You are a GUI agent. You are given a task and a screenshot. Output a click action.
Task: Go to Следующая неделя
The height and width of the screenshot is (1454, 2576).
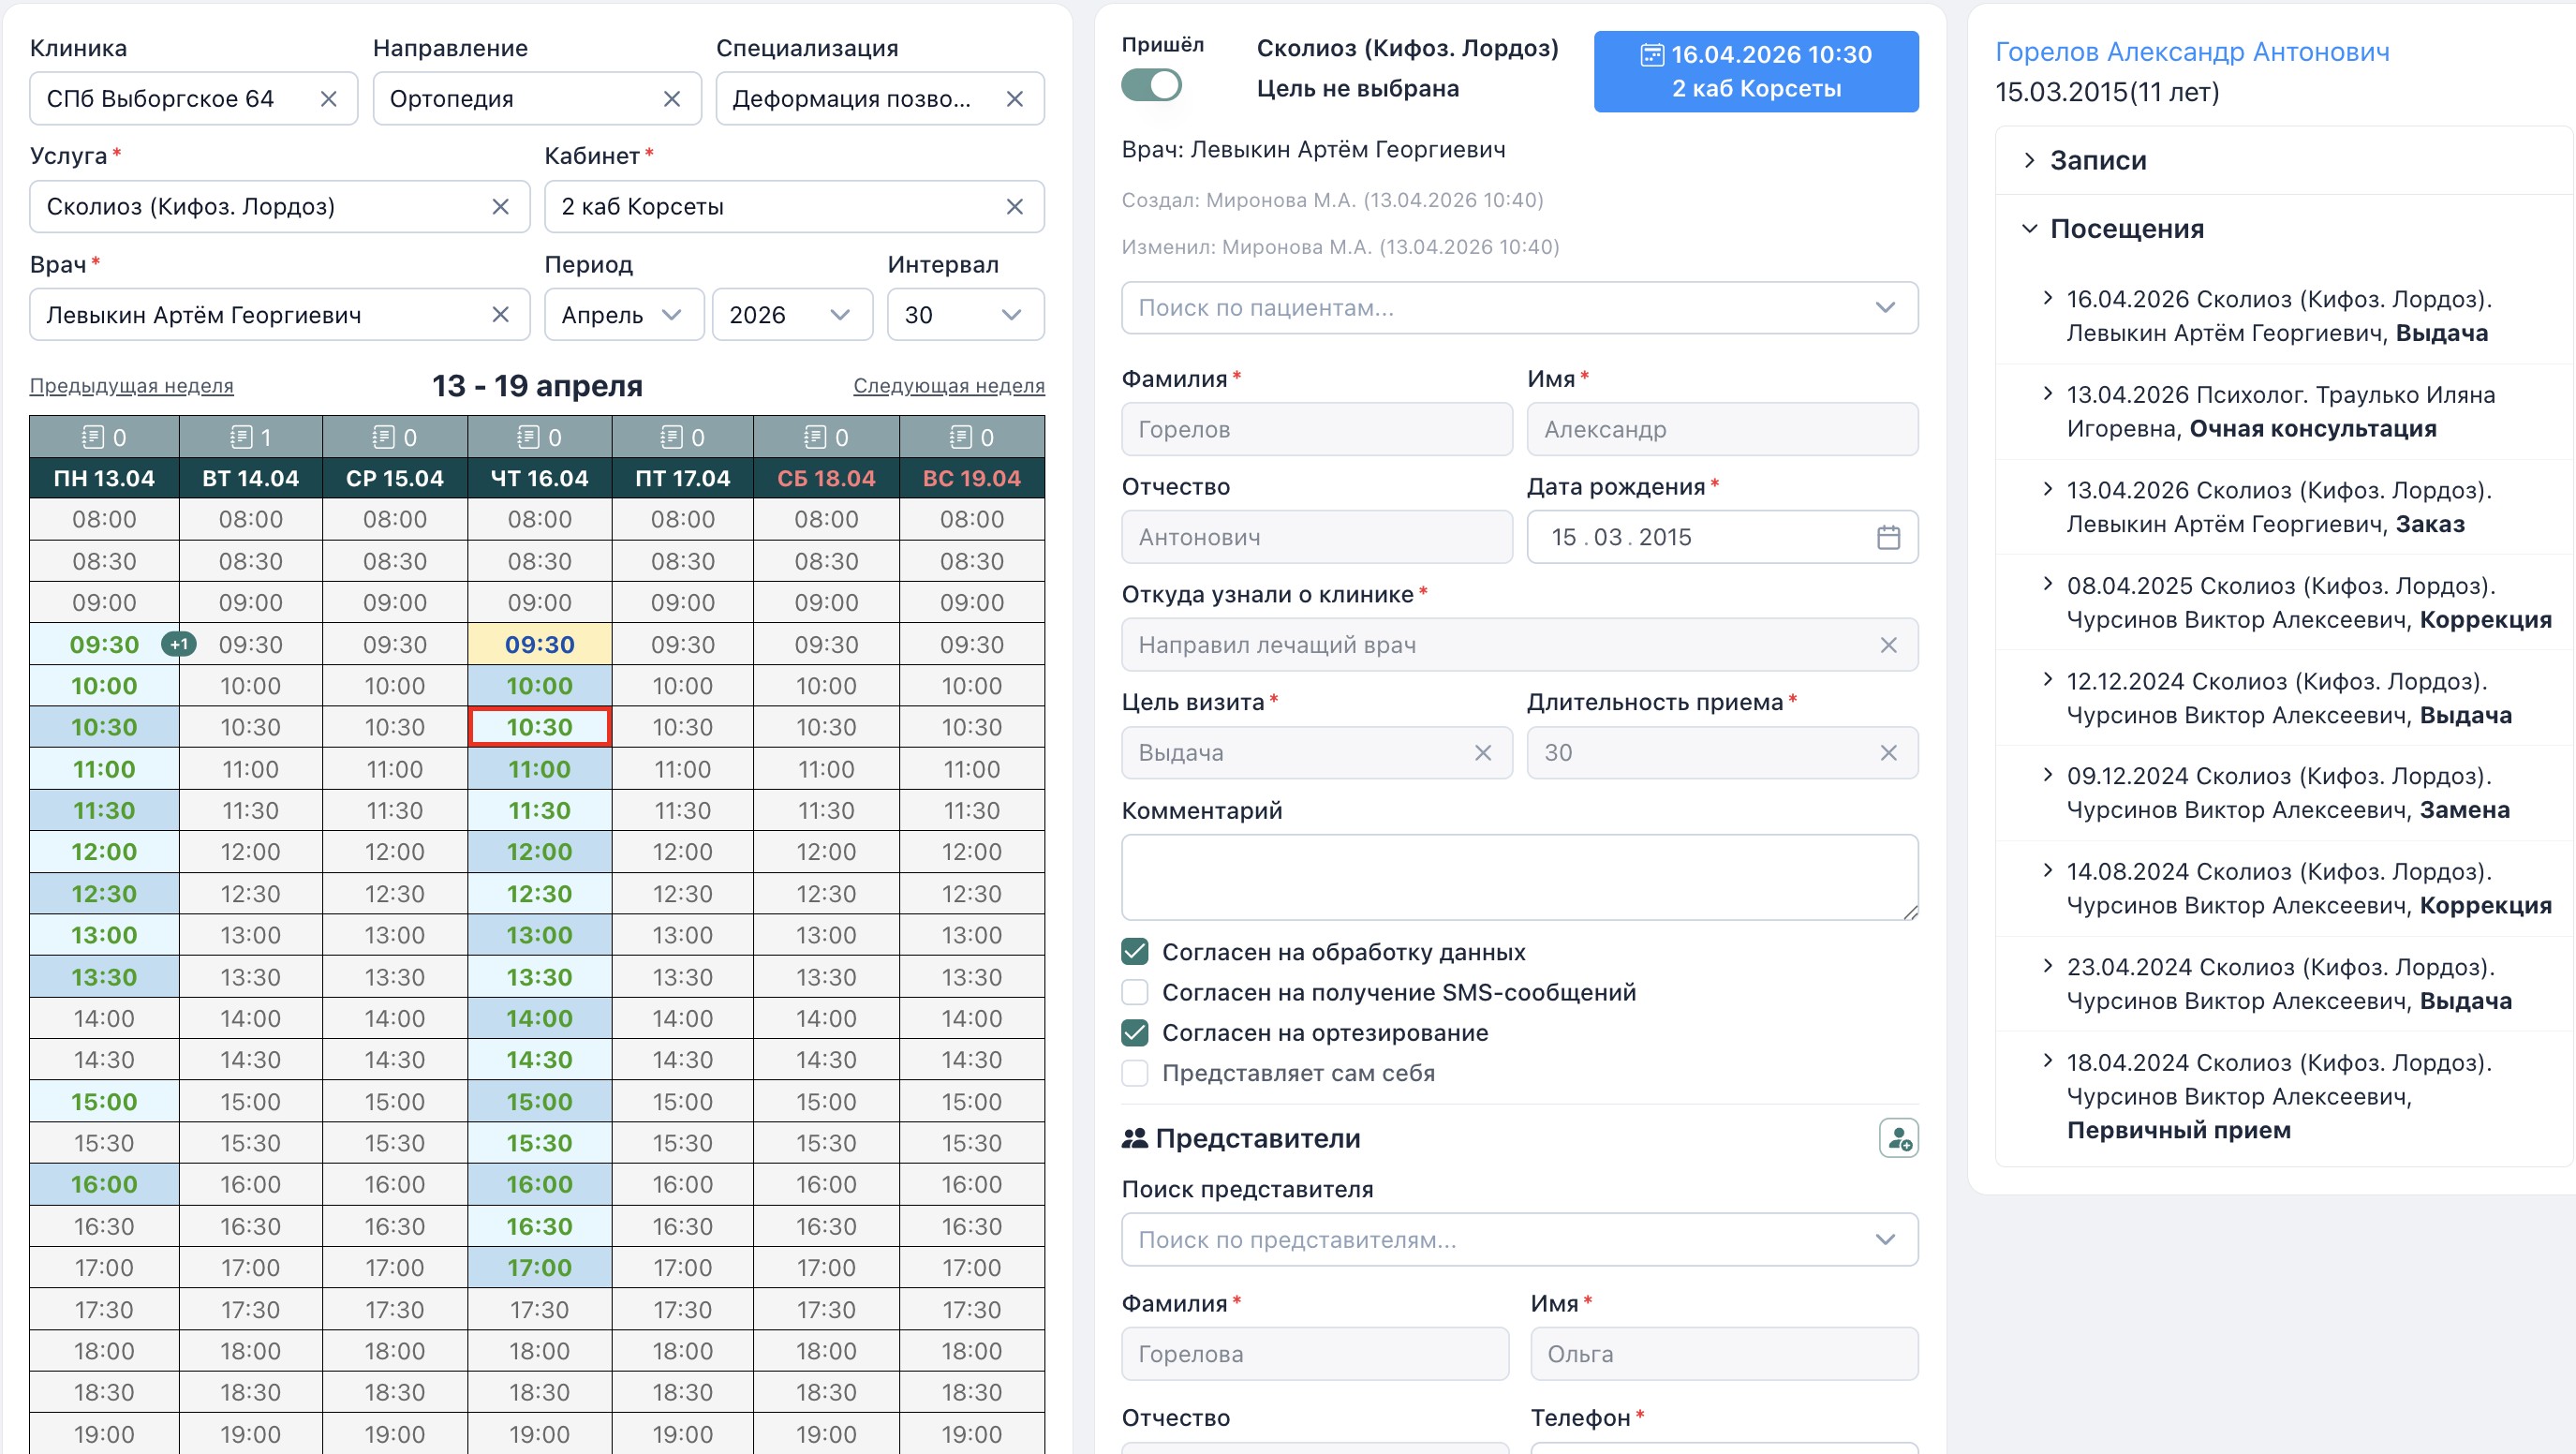(x=948, y=386)
